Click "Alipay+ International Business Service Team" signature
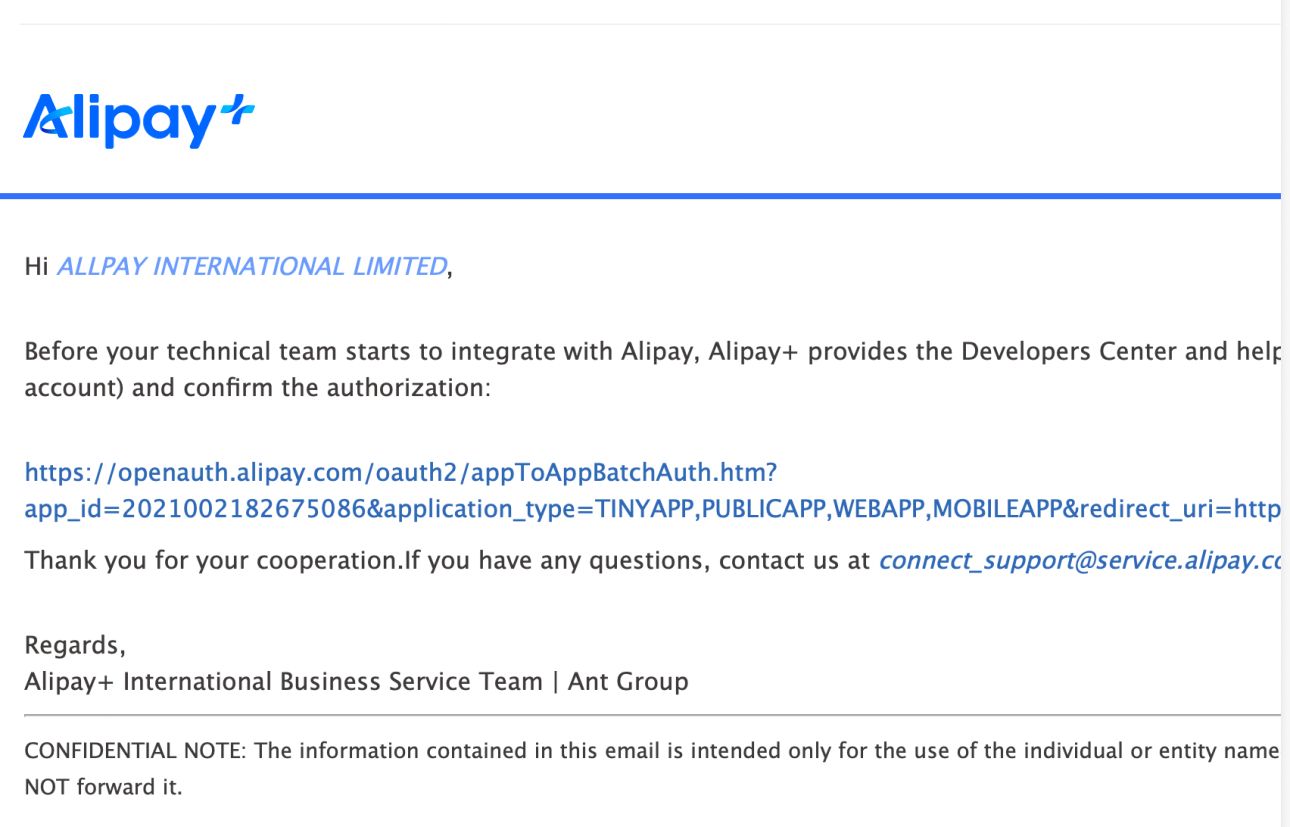This screenshot has height=827, width=1290. point(282,682)
